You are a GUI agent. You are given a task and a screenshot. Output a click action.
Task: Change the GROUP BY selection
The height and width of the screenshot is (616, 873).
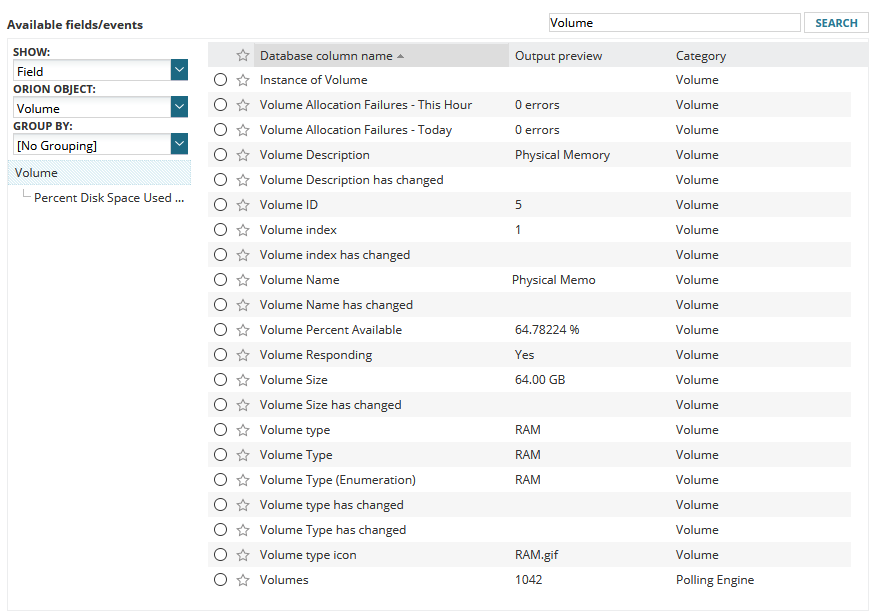click(178, 143)
